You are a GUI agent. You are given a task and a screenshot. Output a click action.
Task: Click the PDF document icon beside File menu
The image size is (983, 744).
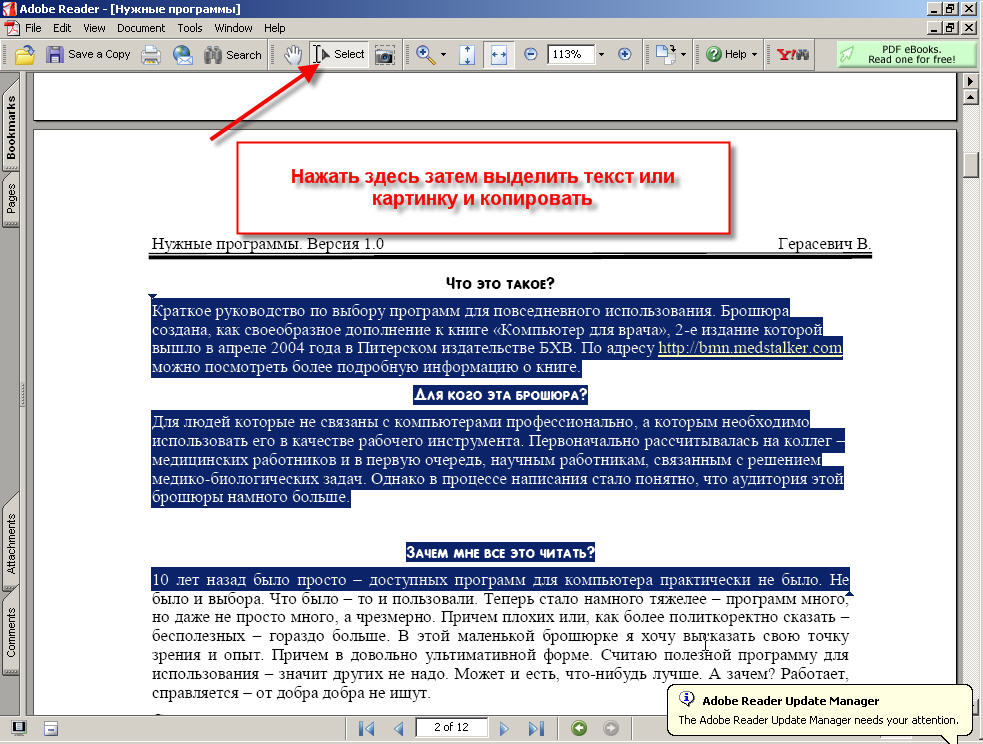12,28
